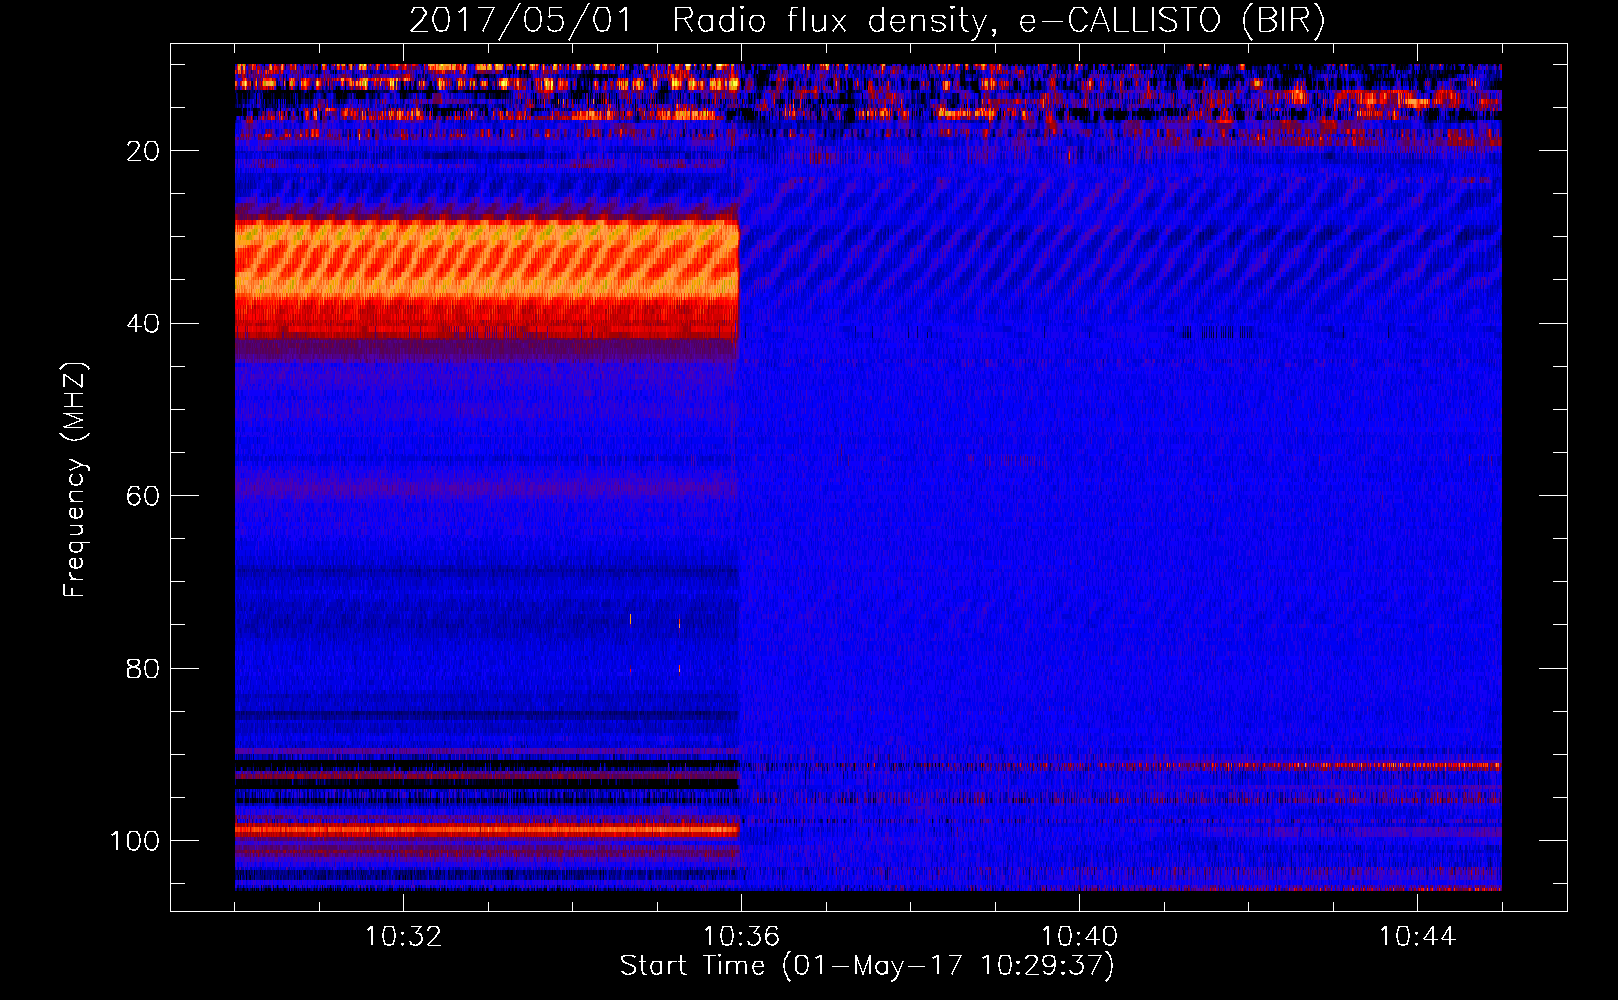This screenshot has width=1618, height=1000.
Task: Click the '80' frequency tick label
Action: (143, 669)
